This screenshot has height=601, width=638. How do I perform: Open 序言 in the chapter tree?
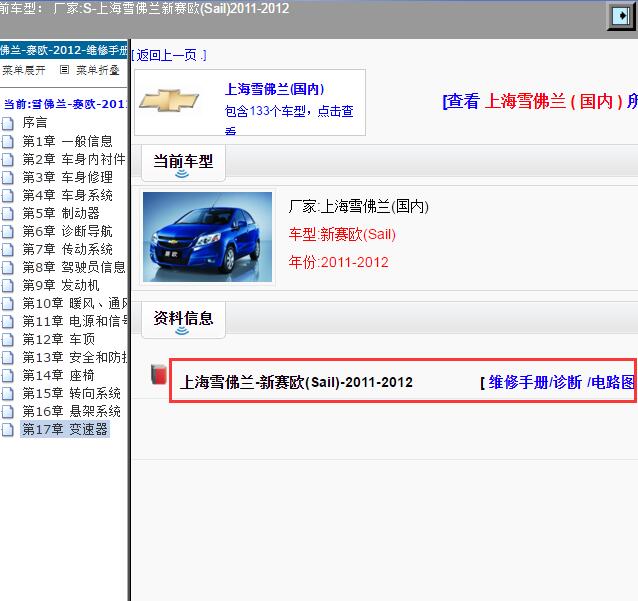point(35,123)
